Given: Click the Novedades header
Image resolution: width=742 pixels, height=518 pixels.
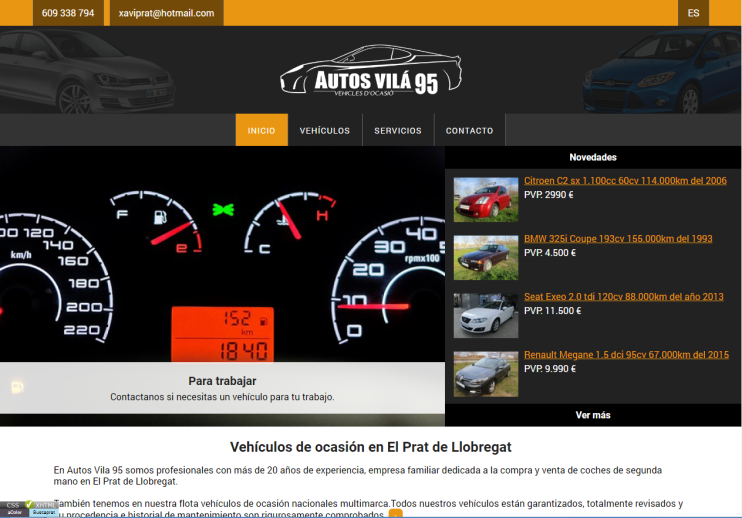Looking at the screenshot, I should (x=593, y=157).
